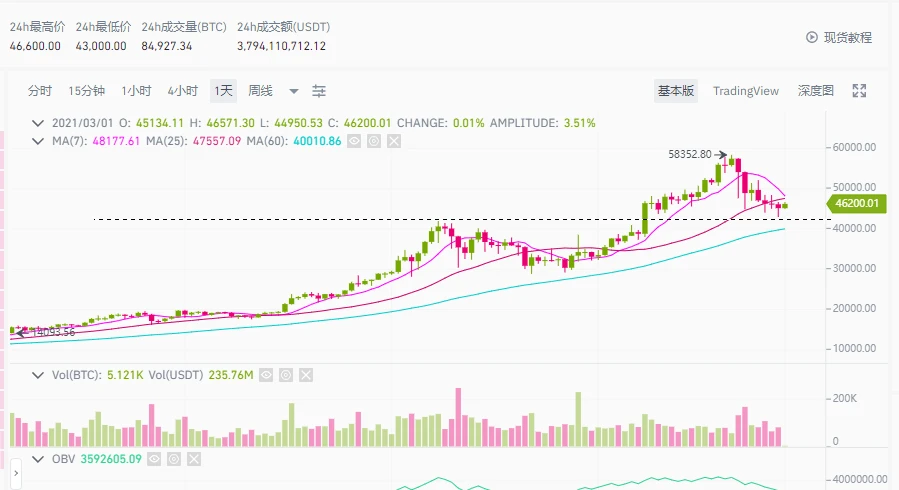Remove the MA indicator with X
Screen dimensions: 899x490
(x=394, y=141)
